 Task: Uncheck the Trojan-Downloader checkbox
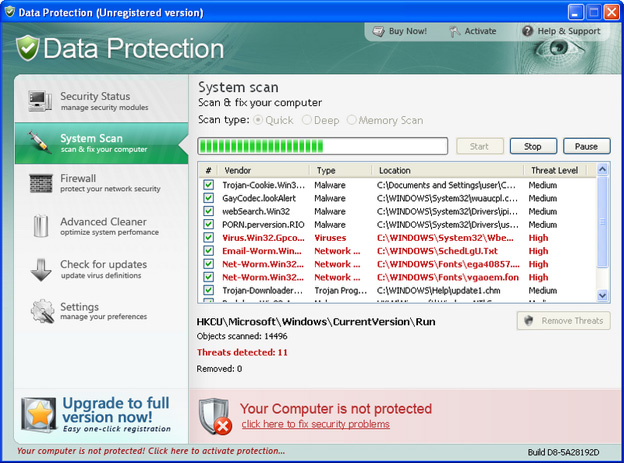pos(209,290)
